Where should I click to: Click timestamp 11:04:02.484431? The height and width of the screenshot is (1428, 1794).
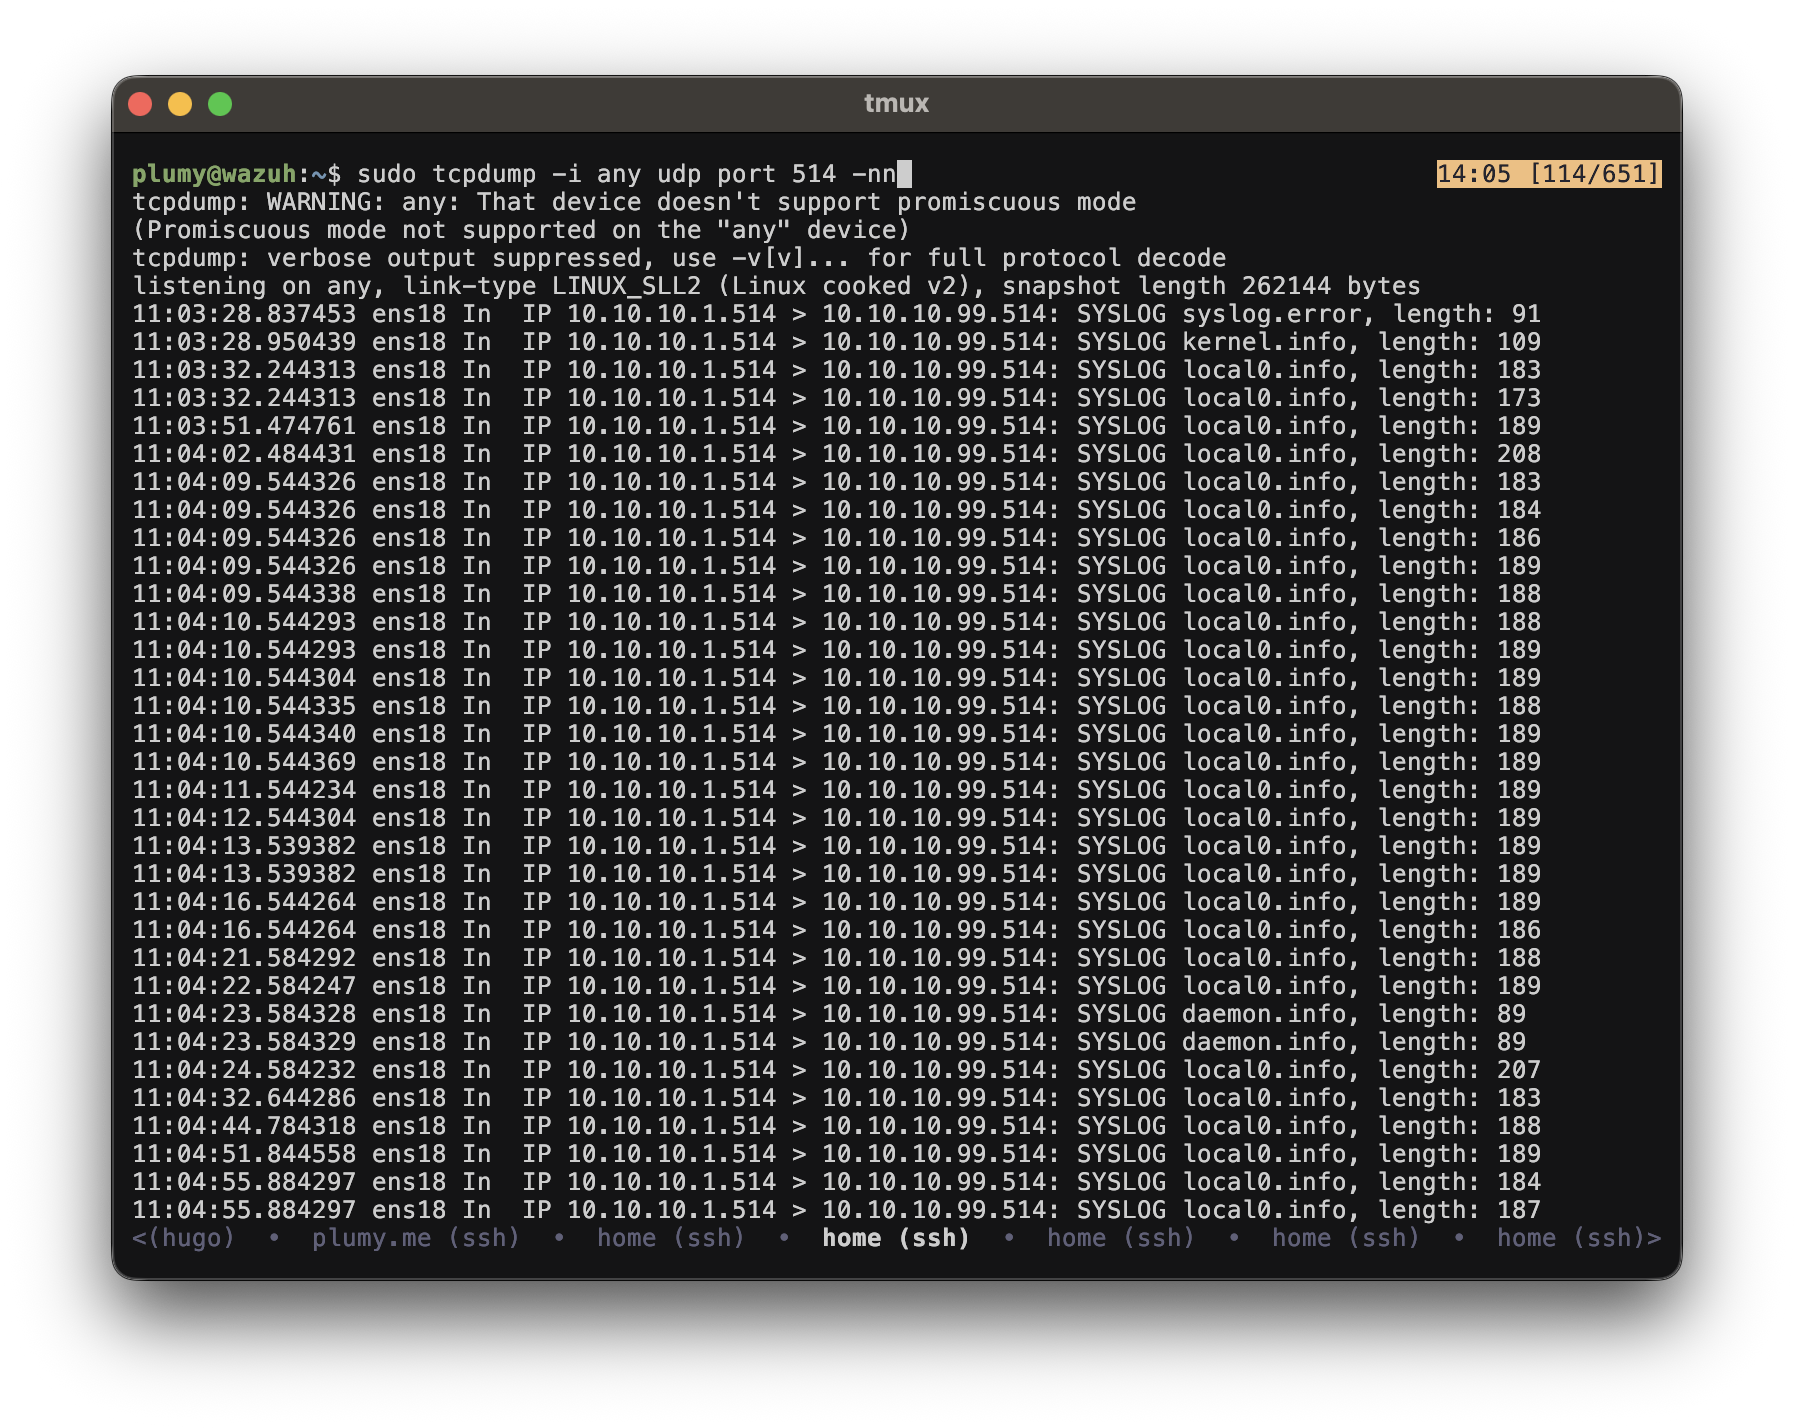point(244,454)
